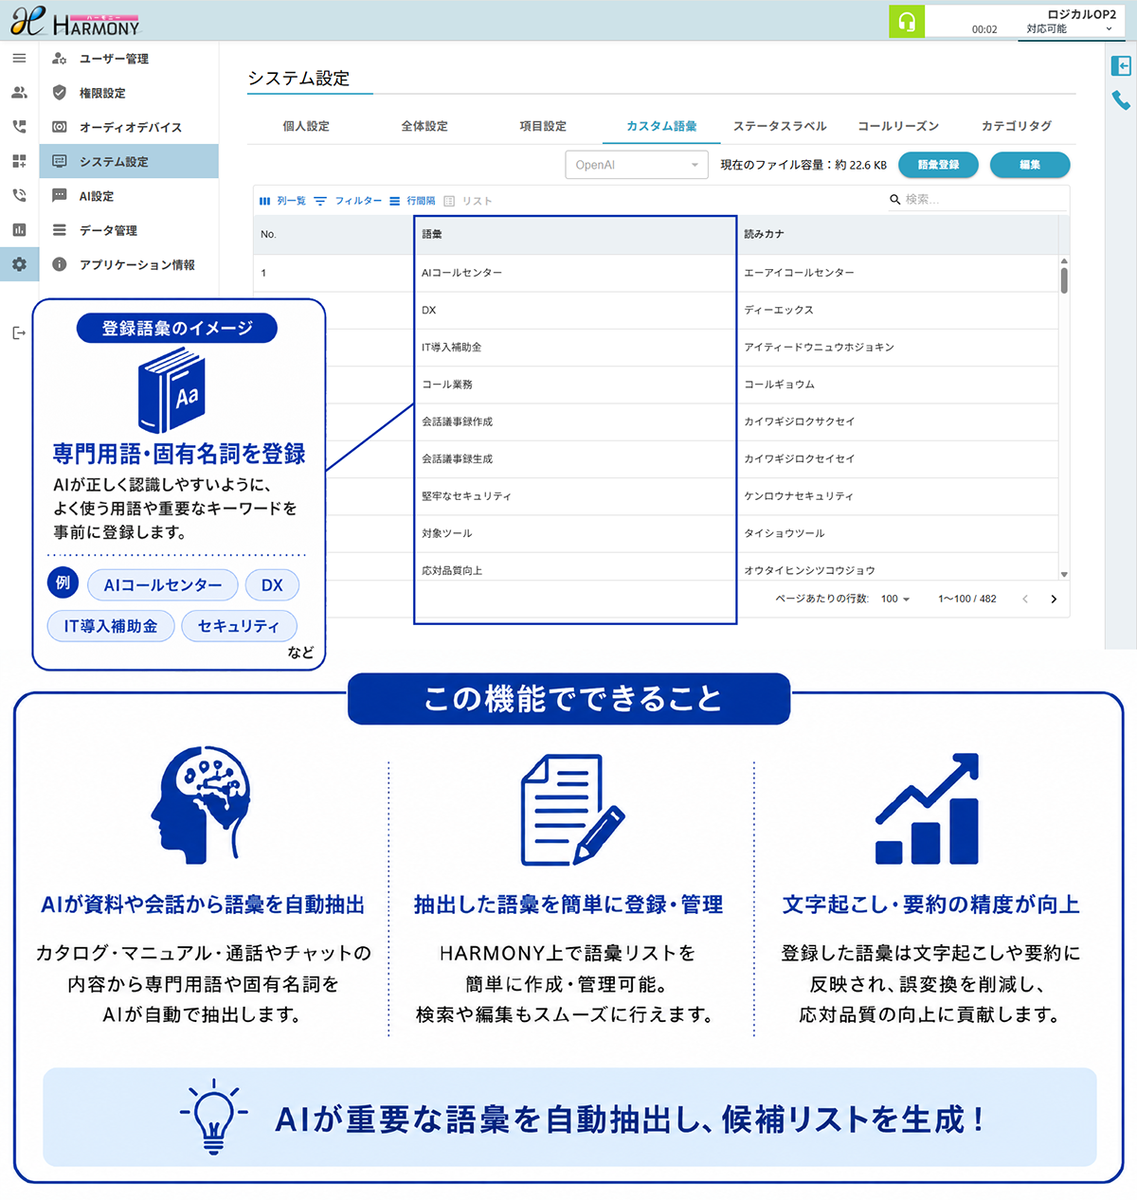1137x1200 pixels.
Task: Expand the OpenAI engine dropdown
Action: tap(636, 165)
